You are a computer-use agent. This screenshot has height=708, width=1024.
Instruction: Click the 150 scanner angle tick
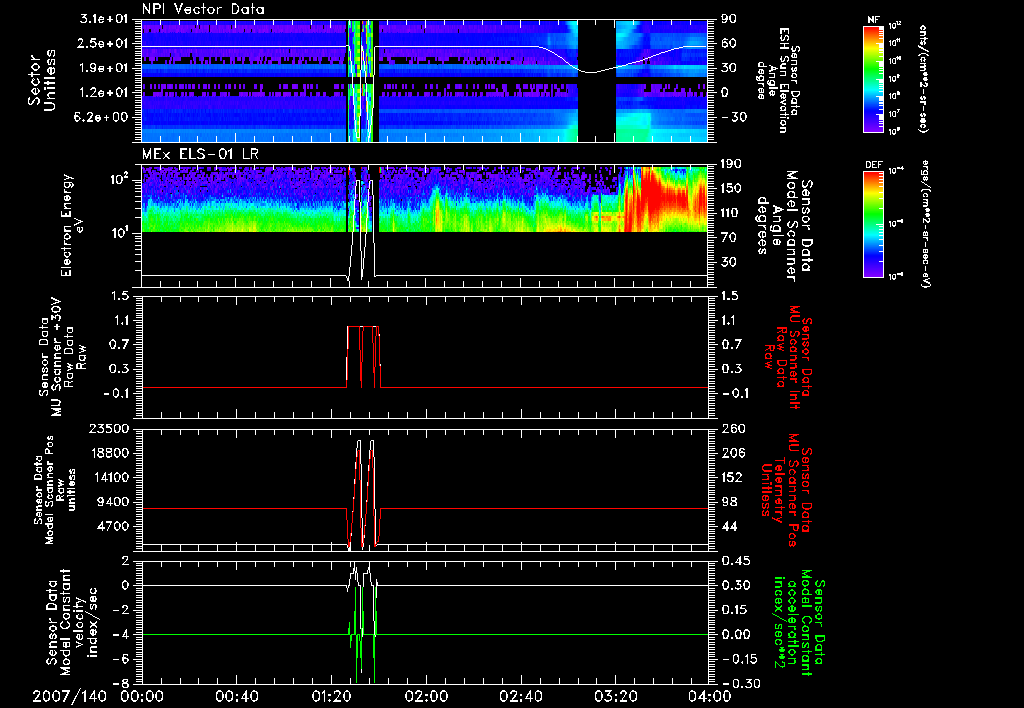tap(732, 188)
